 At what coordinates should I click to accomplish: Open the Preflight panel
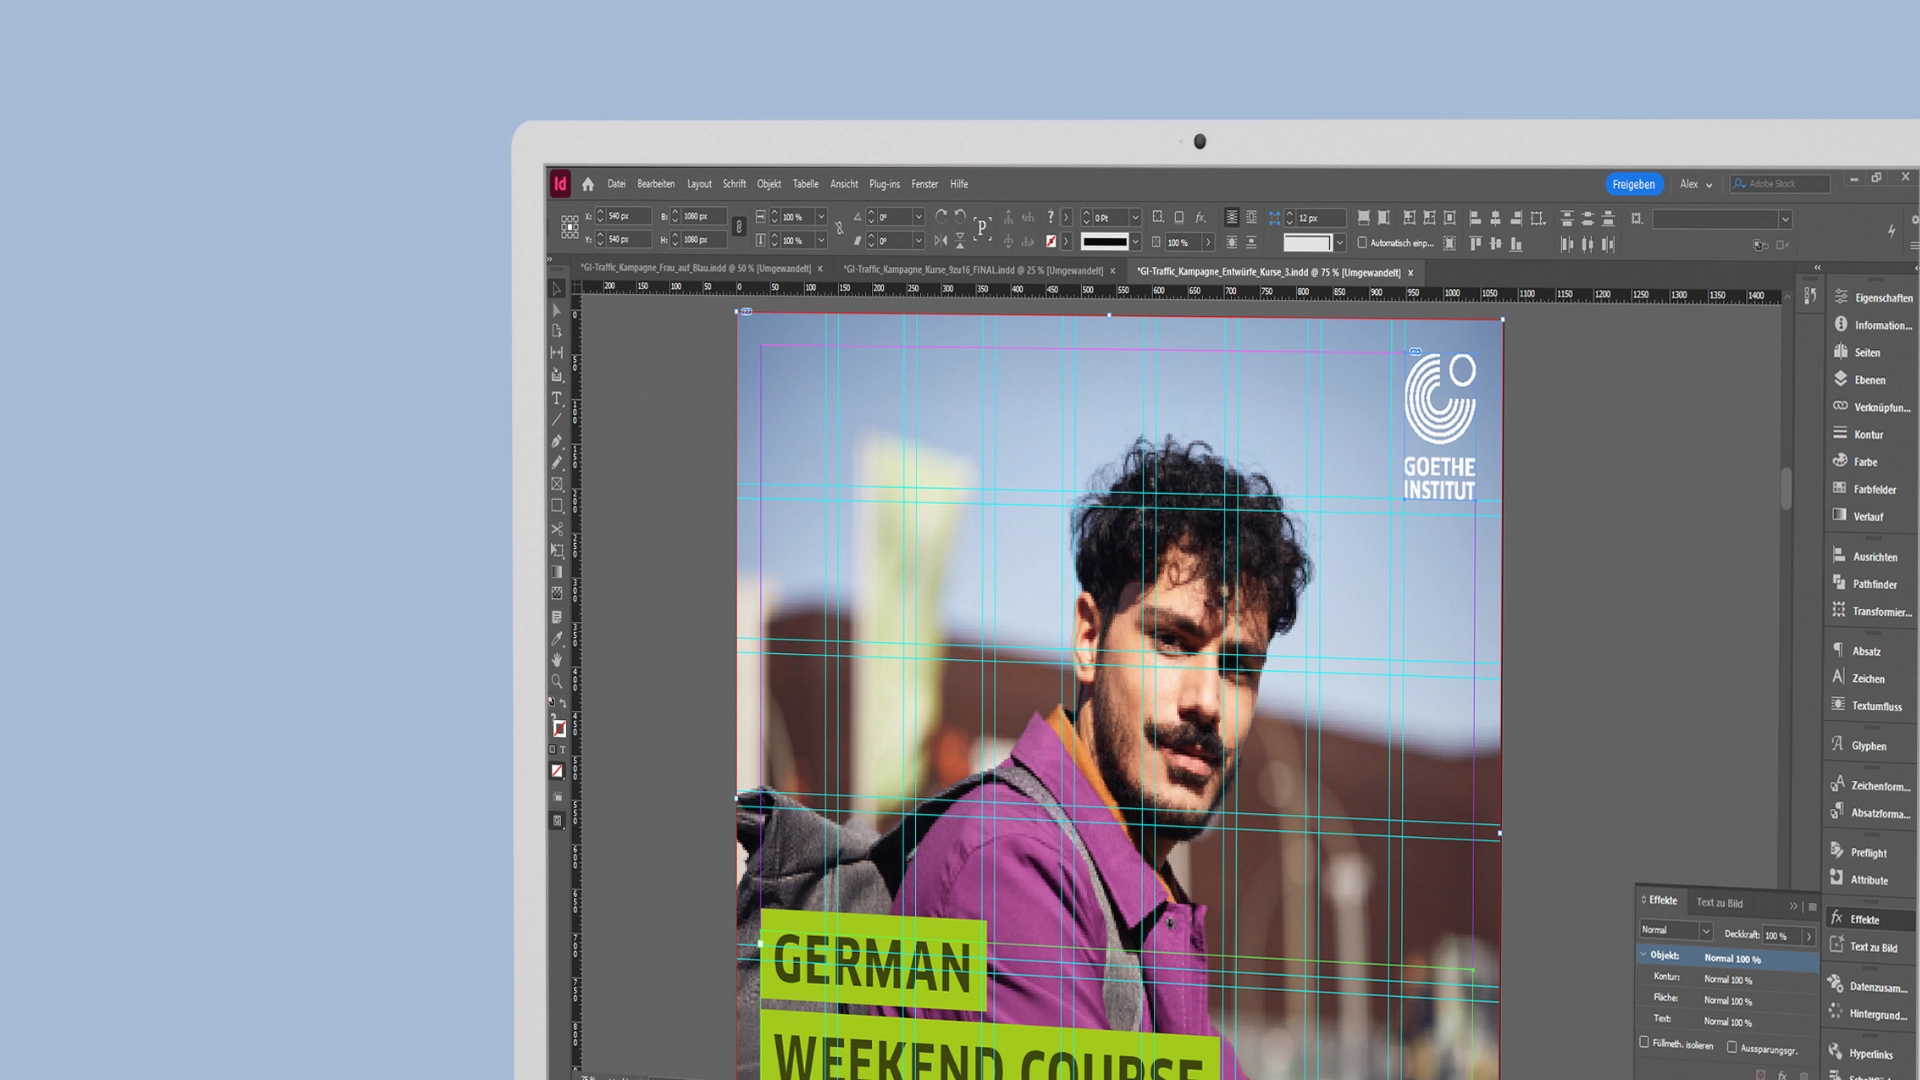(x=1859, y=852)
